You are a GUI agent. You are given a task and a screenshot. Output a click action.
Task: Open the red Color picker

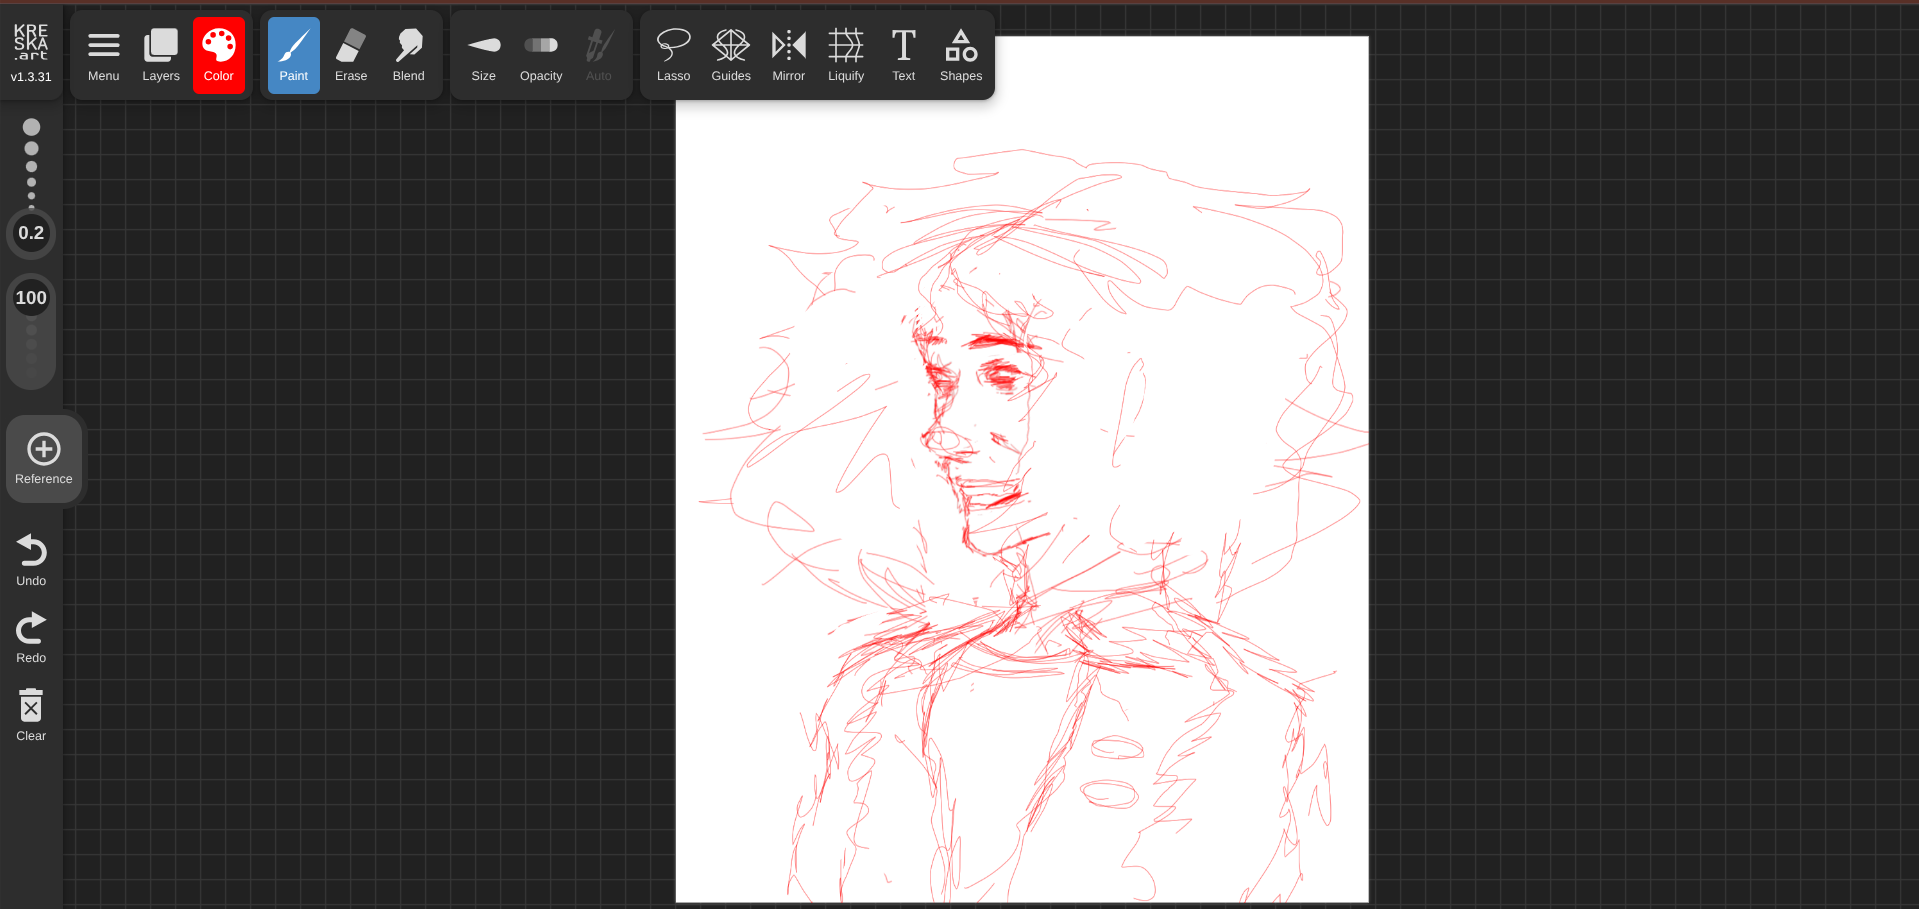pos(219,56)
